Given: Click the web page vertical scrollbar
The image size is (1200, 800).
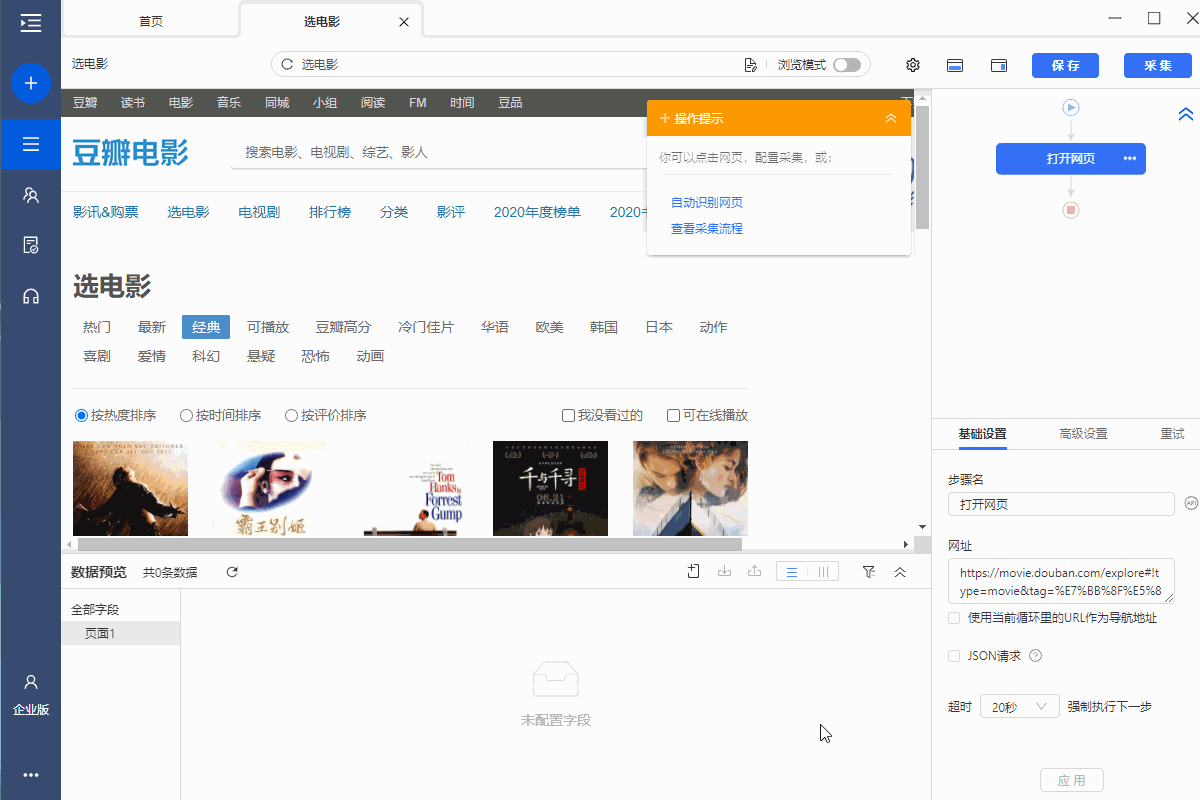Looking at the screenshot, I should (x=922, y=168).
